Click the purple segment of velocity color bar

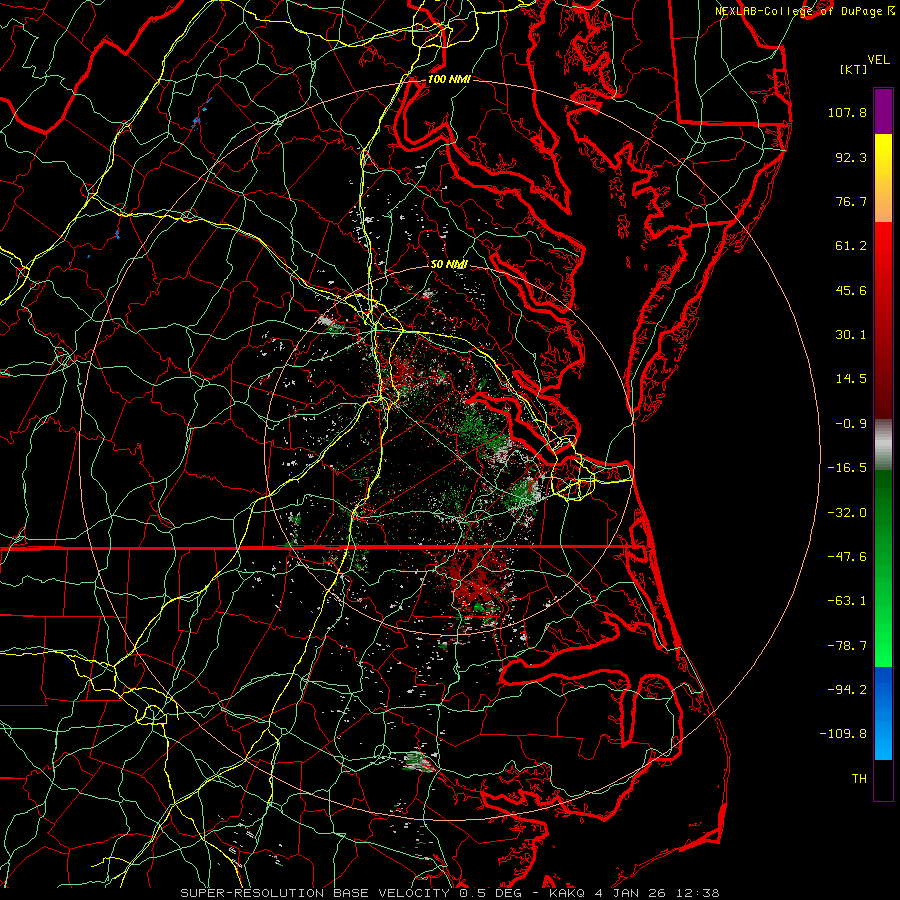[x=883, y=111]
